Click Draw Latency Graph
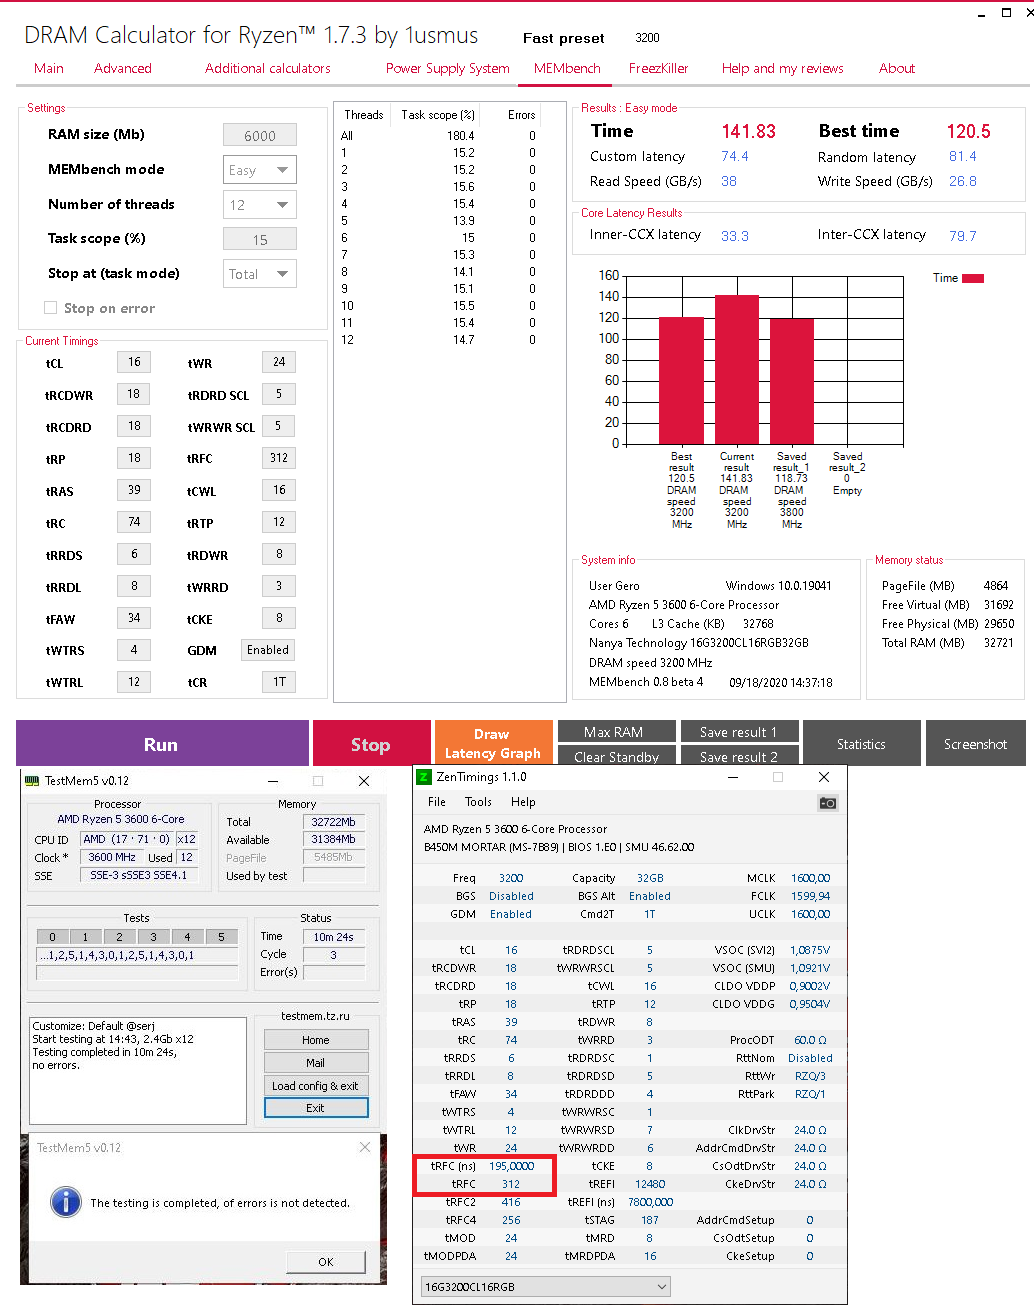Image resolution: width=1034 pixels, height=1314 pixels. pyautogui.click(x=493, y=742)
